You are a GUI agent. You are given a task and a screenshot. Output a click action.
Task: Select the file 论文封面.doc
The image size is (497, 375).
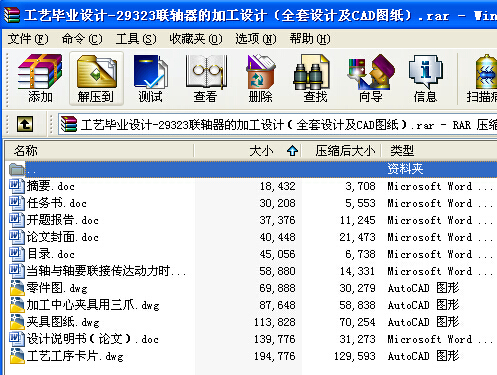pos(63,237)
